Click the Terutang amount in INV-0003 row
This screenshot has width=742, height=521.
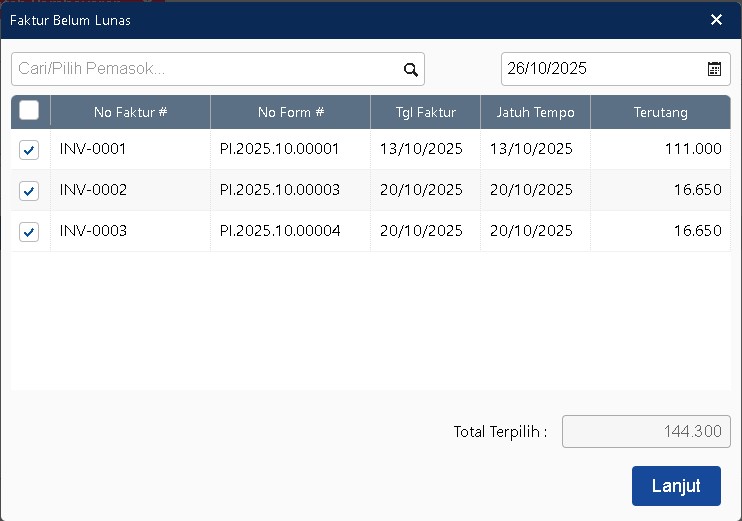click(x=697, y=231)
